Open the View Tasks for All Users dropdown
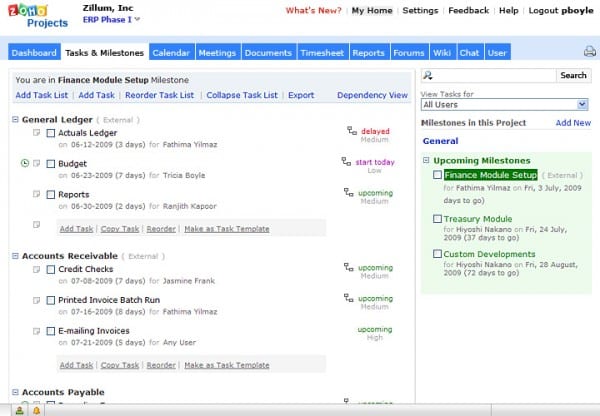The height and width of the screenshot is (416, 600). (x=504, y=104)
